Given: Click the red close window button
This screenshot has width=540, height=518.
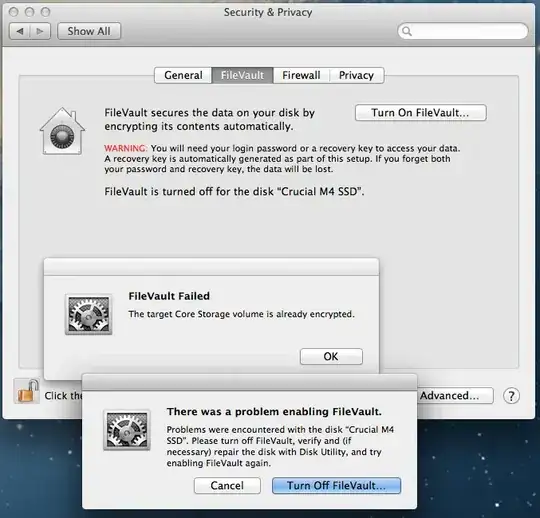Looking at the screenshot, I should pyautogui.click(x=14, y=12).
